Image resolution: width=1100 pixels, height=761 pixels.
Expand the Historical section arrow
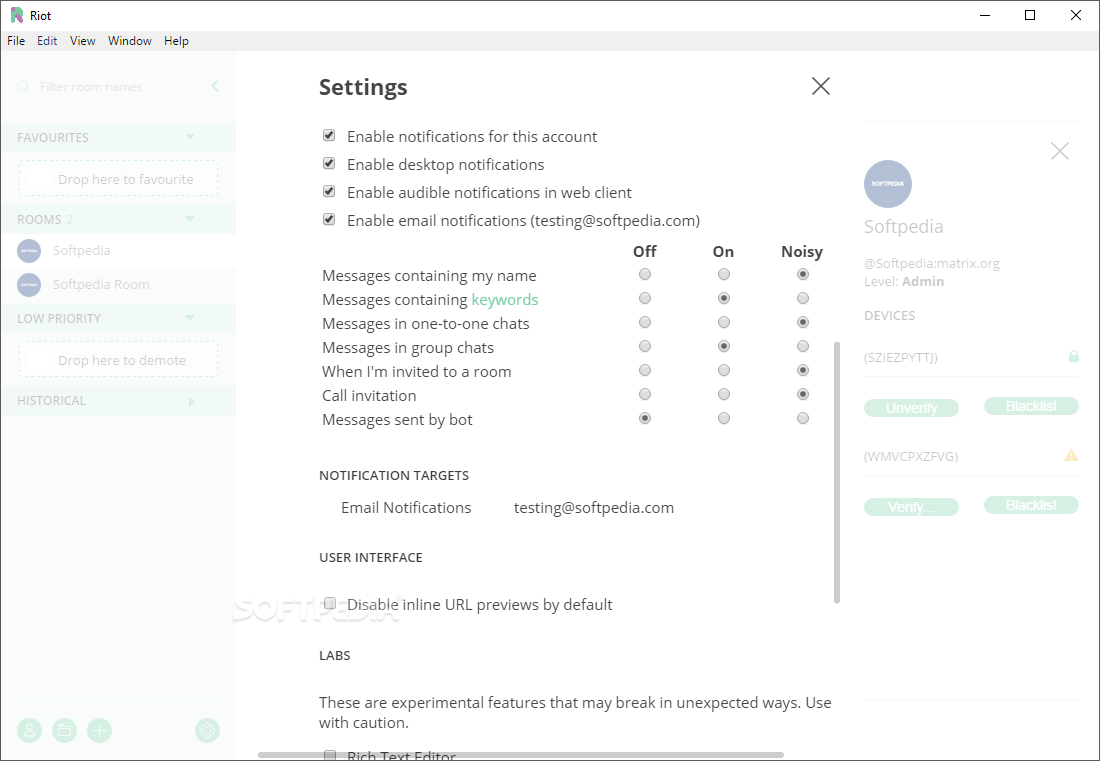pyautogui.click(x=192, y=401)
